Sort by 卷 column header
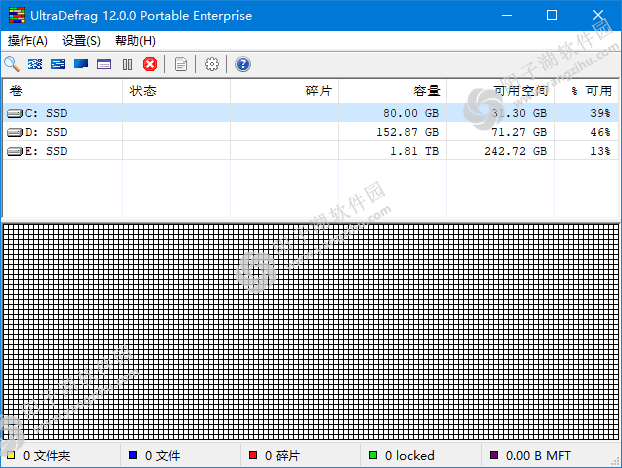 coord(63,91)
